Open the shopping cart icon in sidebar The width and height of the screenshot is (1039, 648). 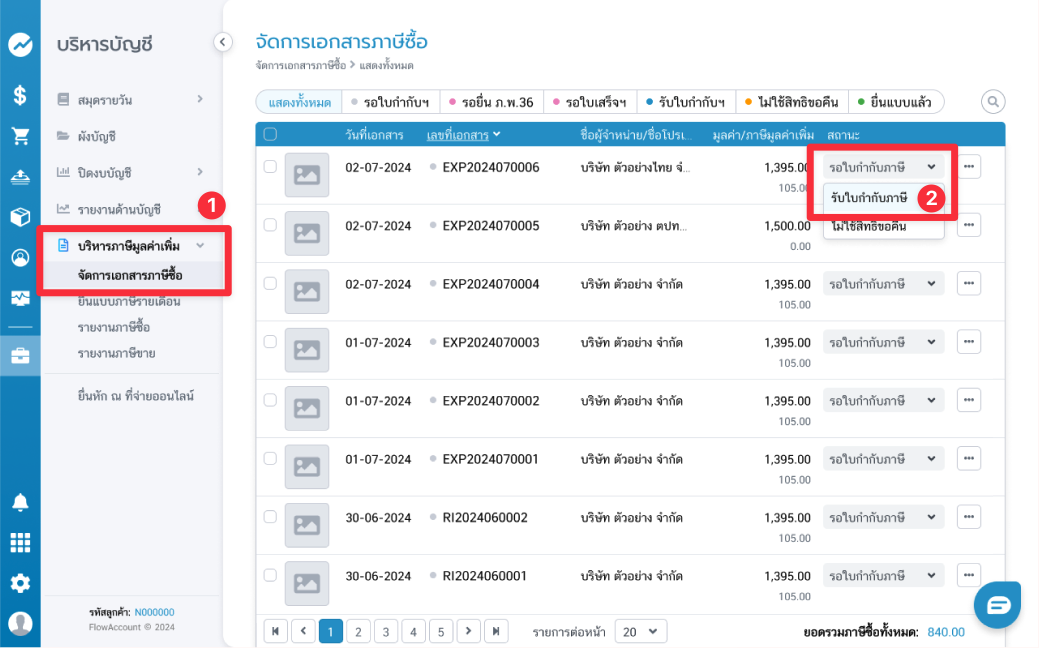pos(20,136)
